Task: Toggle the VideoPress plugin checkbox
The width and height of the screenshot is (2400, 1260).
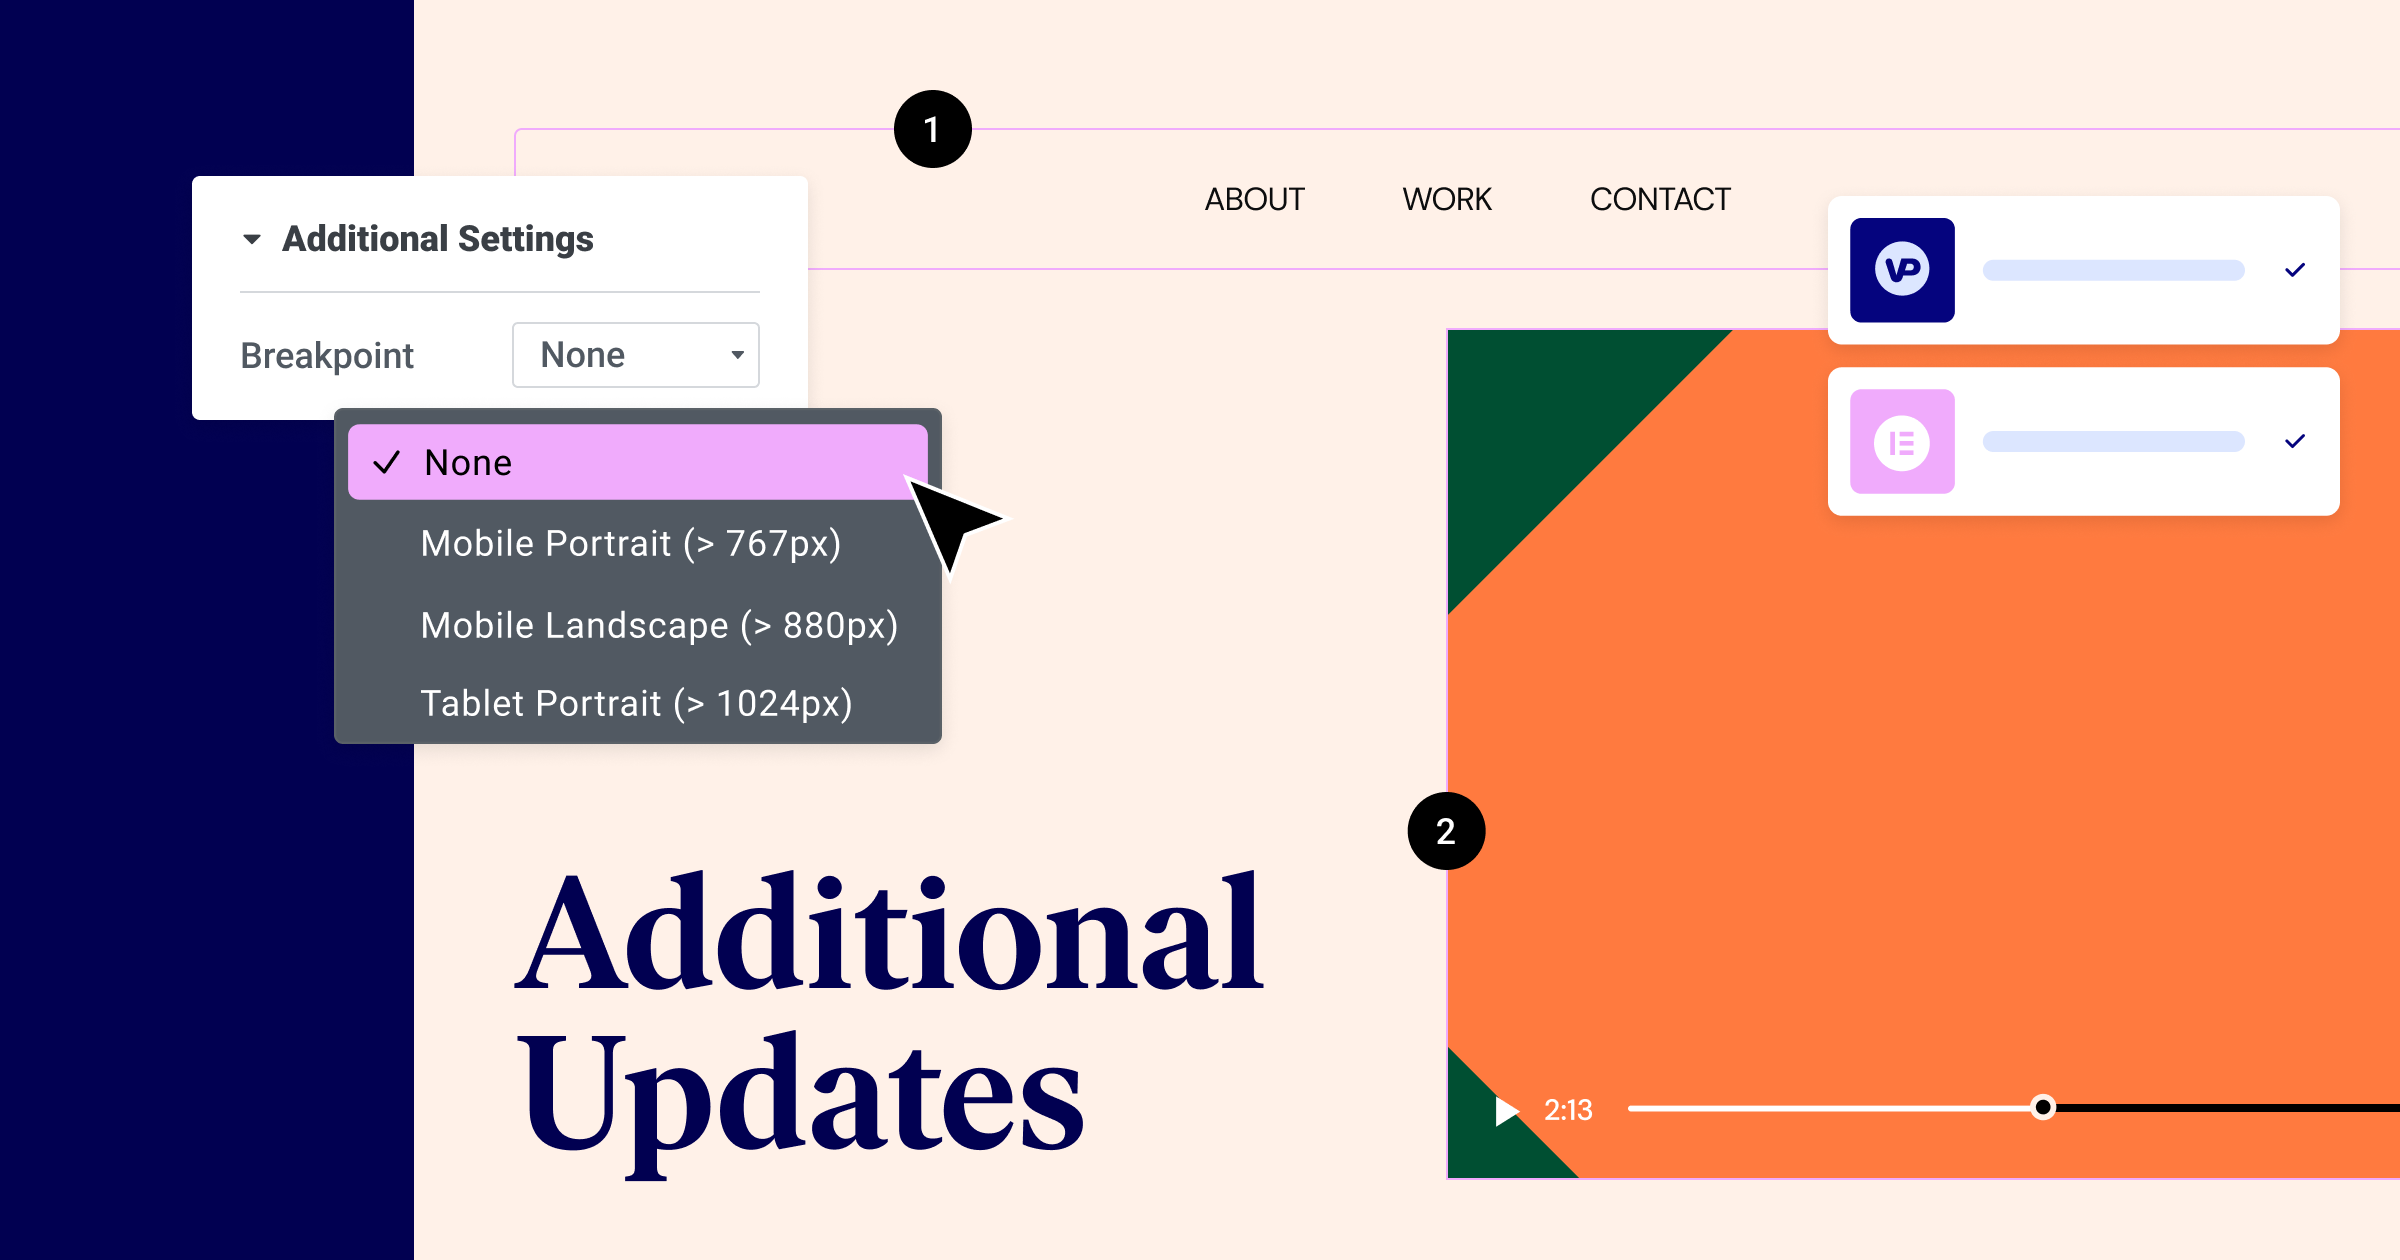Action: 2297,271
